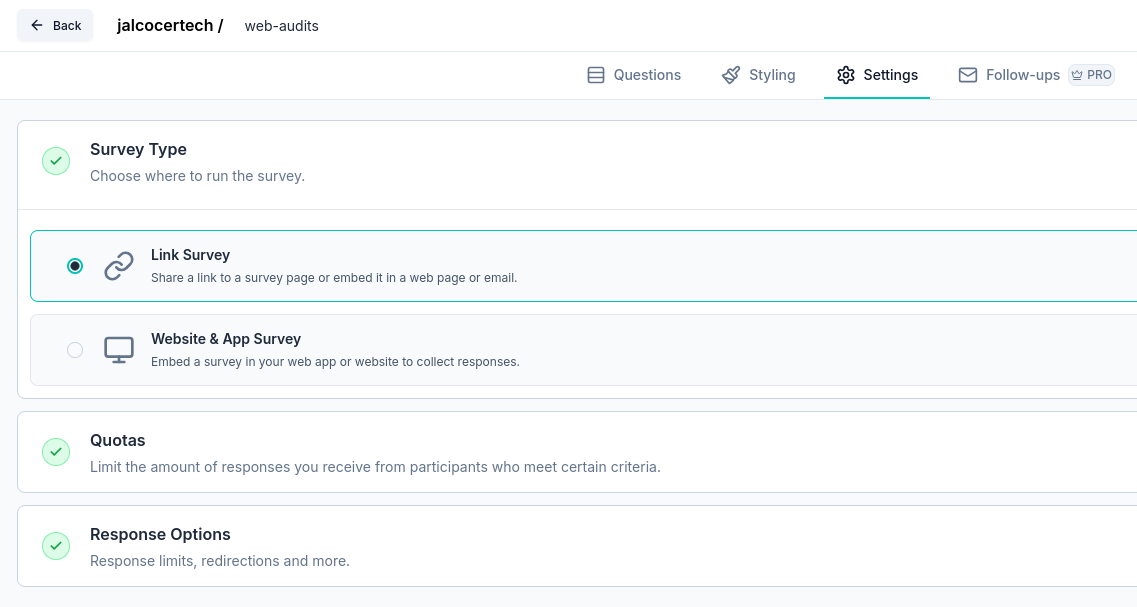The height and width of the screenshot is (607, 1137).
Task: Click the Questions tab icon
Action: [596, 75]
